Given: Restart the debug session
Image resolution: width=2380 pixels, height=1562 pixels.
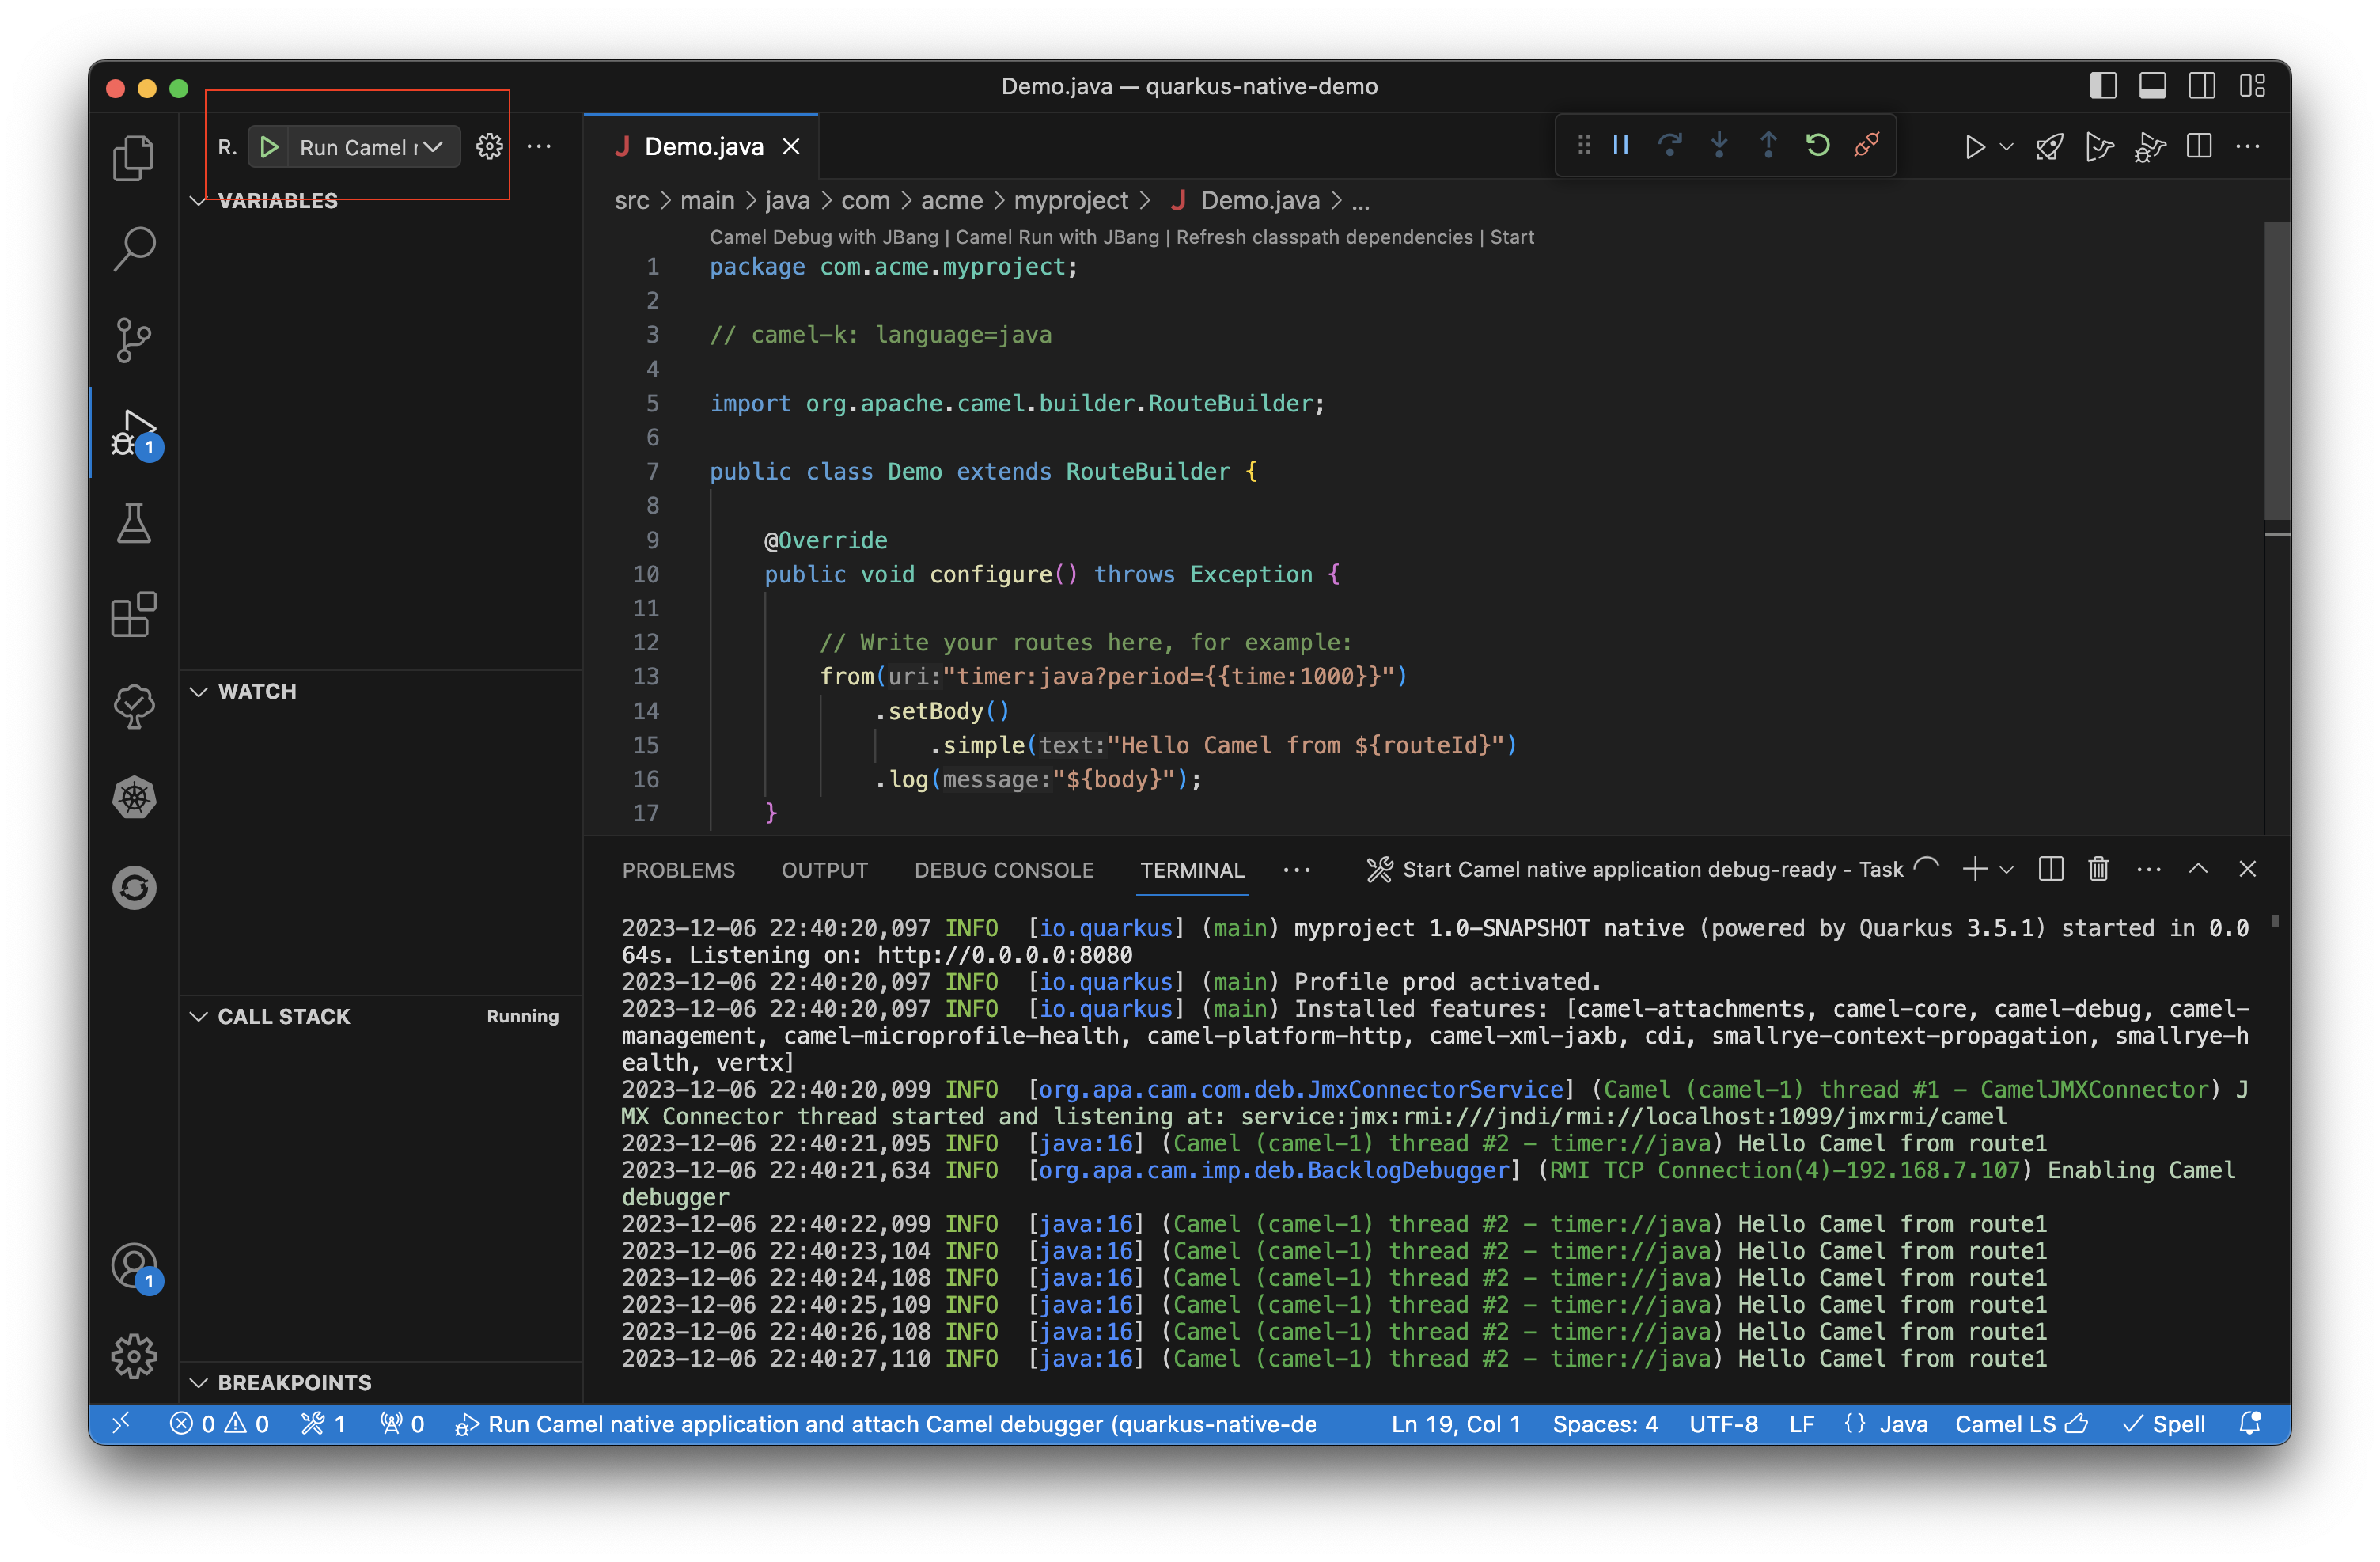Looking at the screenshot, I should (1817, 145).
